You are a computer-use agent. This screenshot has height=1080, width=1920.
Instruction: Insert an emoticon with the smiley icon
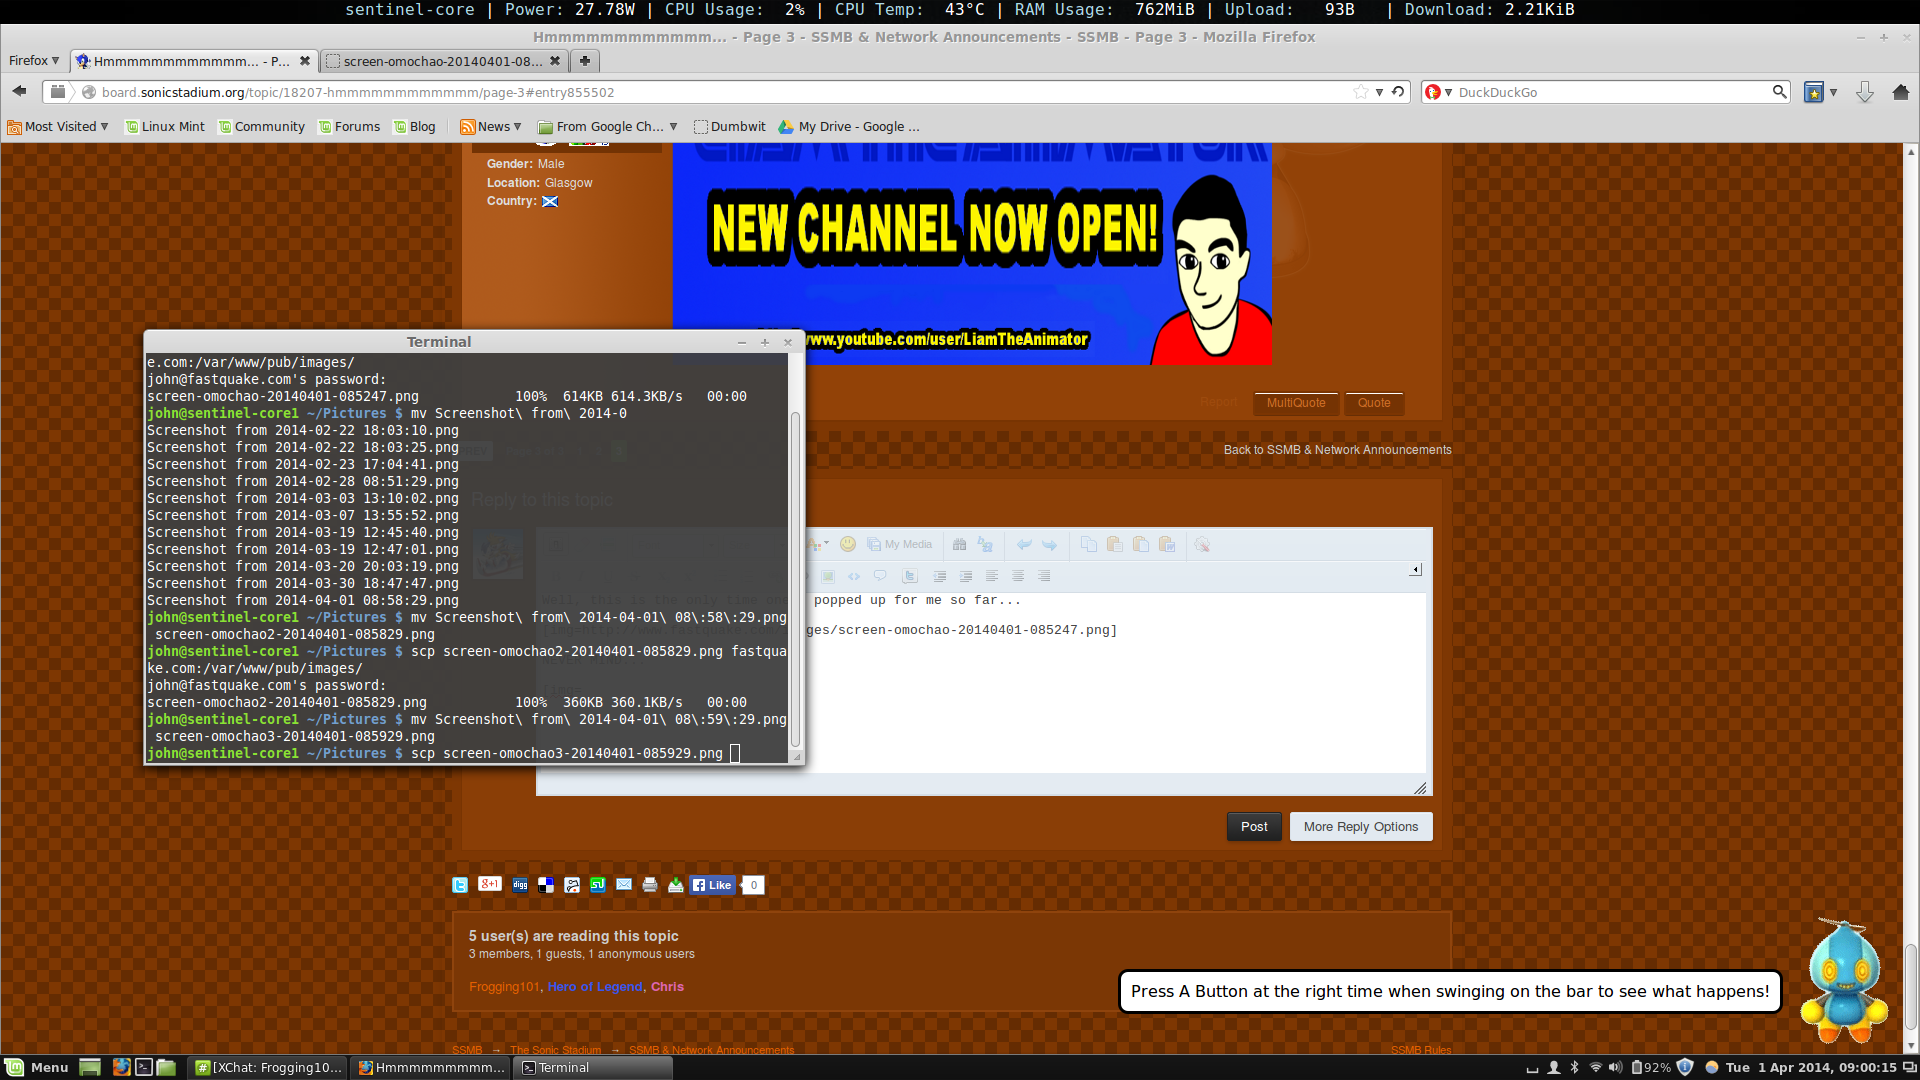click(x=848, y=544)
